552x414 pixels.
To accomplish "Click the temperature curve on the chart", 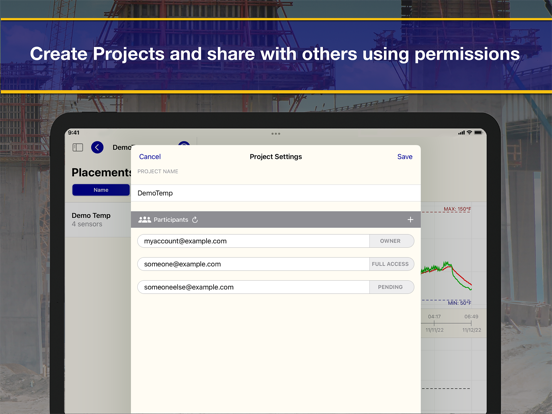I will point(446,274).
